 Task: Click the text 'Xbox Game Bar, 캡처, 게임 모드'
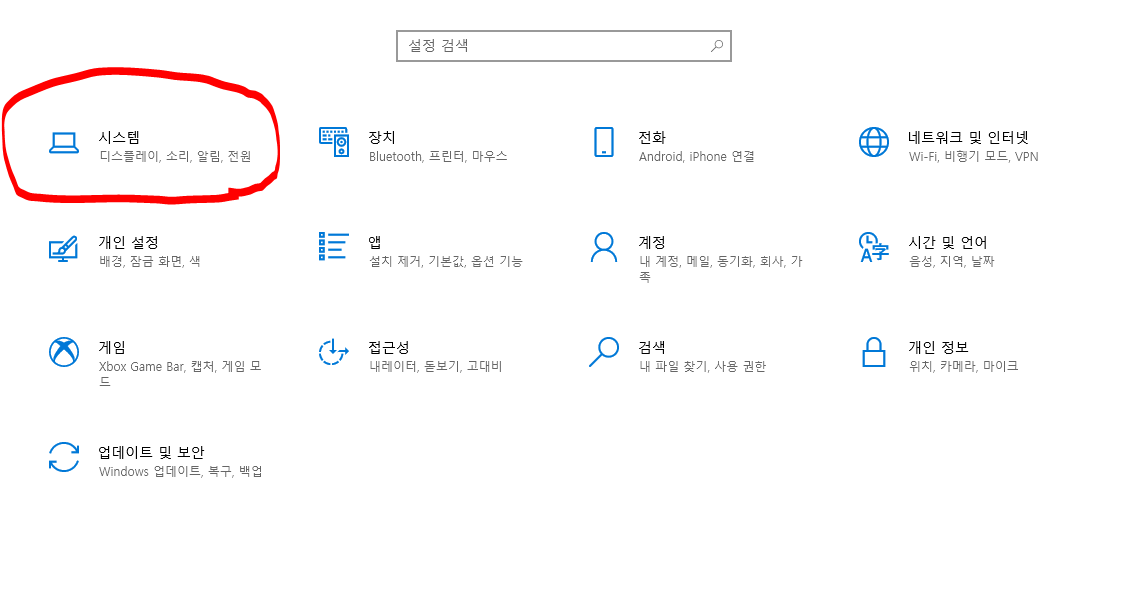(x=180, y=374)
